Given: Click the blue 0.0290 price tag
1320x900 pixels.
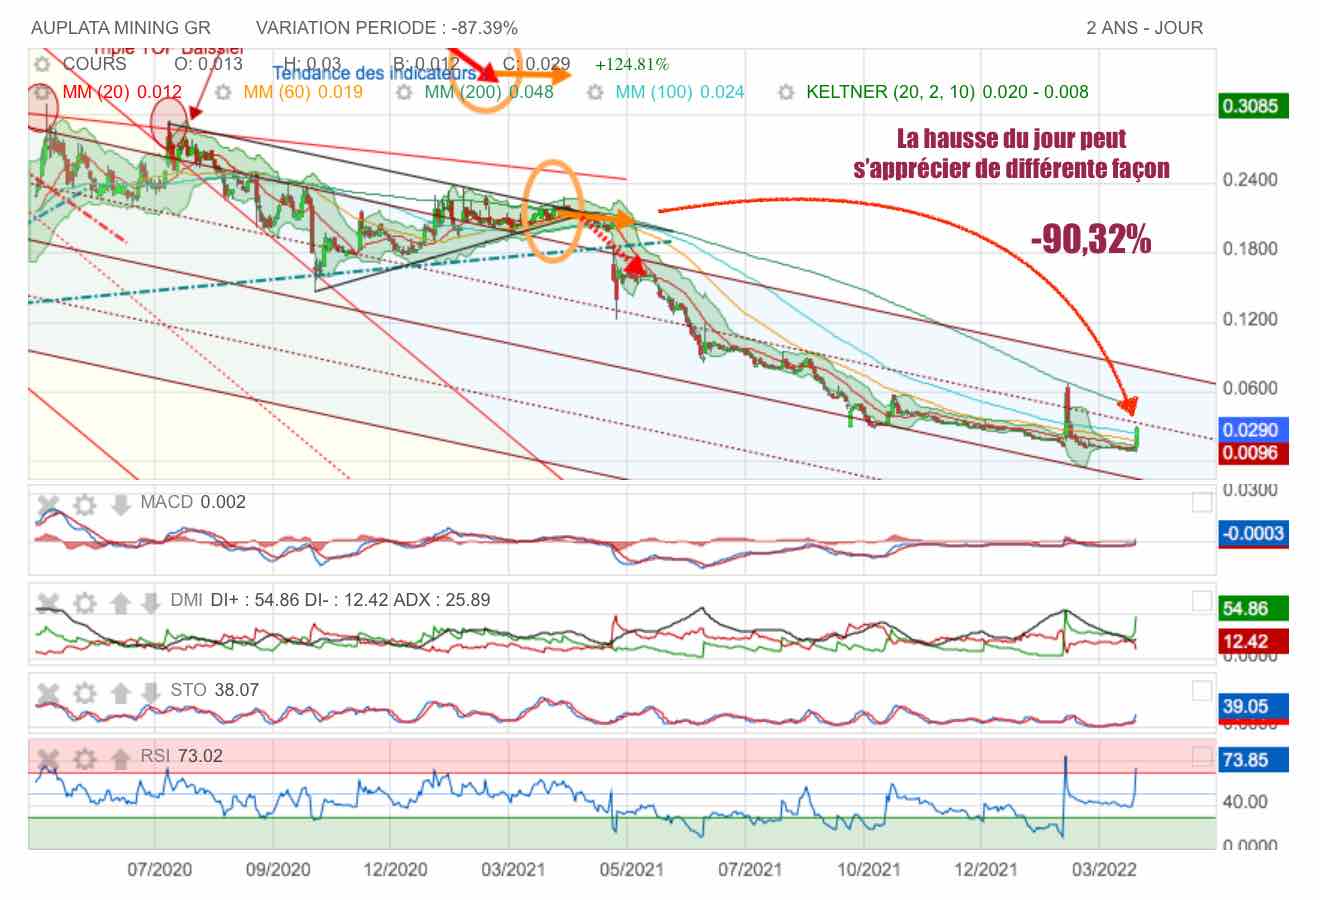Looking at the screenshot, I should click(x=1253, y=430).
